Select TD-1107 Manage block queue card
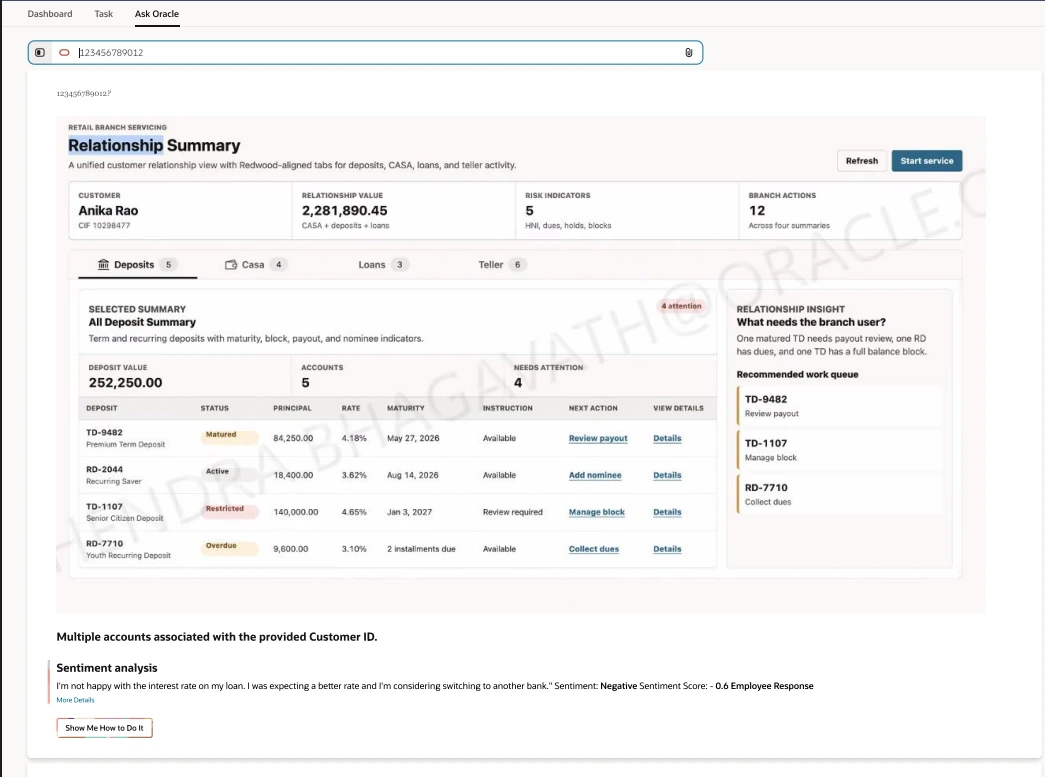 pos(840,450)
